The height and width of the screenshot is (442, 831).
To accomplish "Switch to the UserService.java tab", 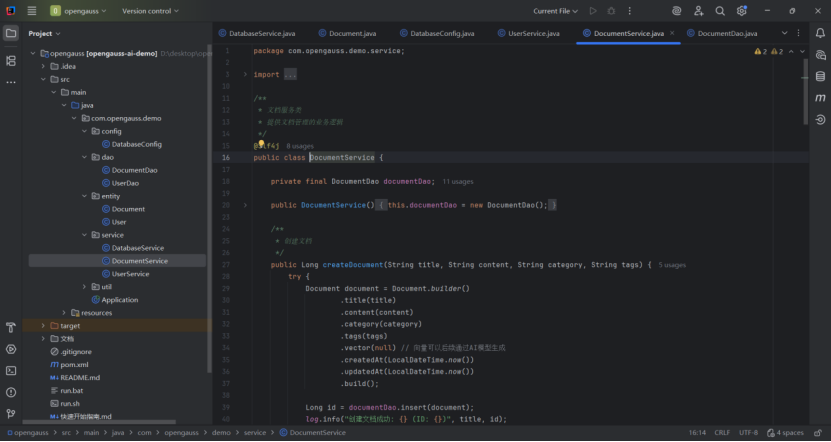I will (528, 33).
